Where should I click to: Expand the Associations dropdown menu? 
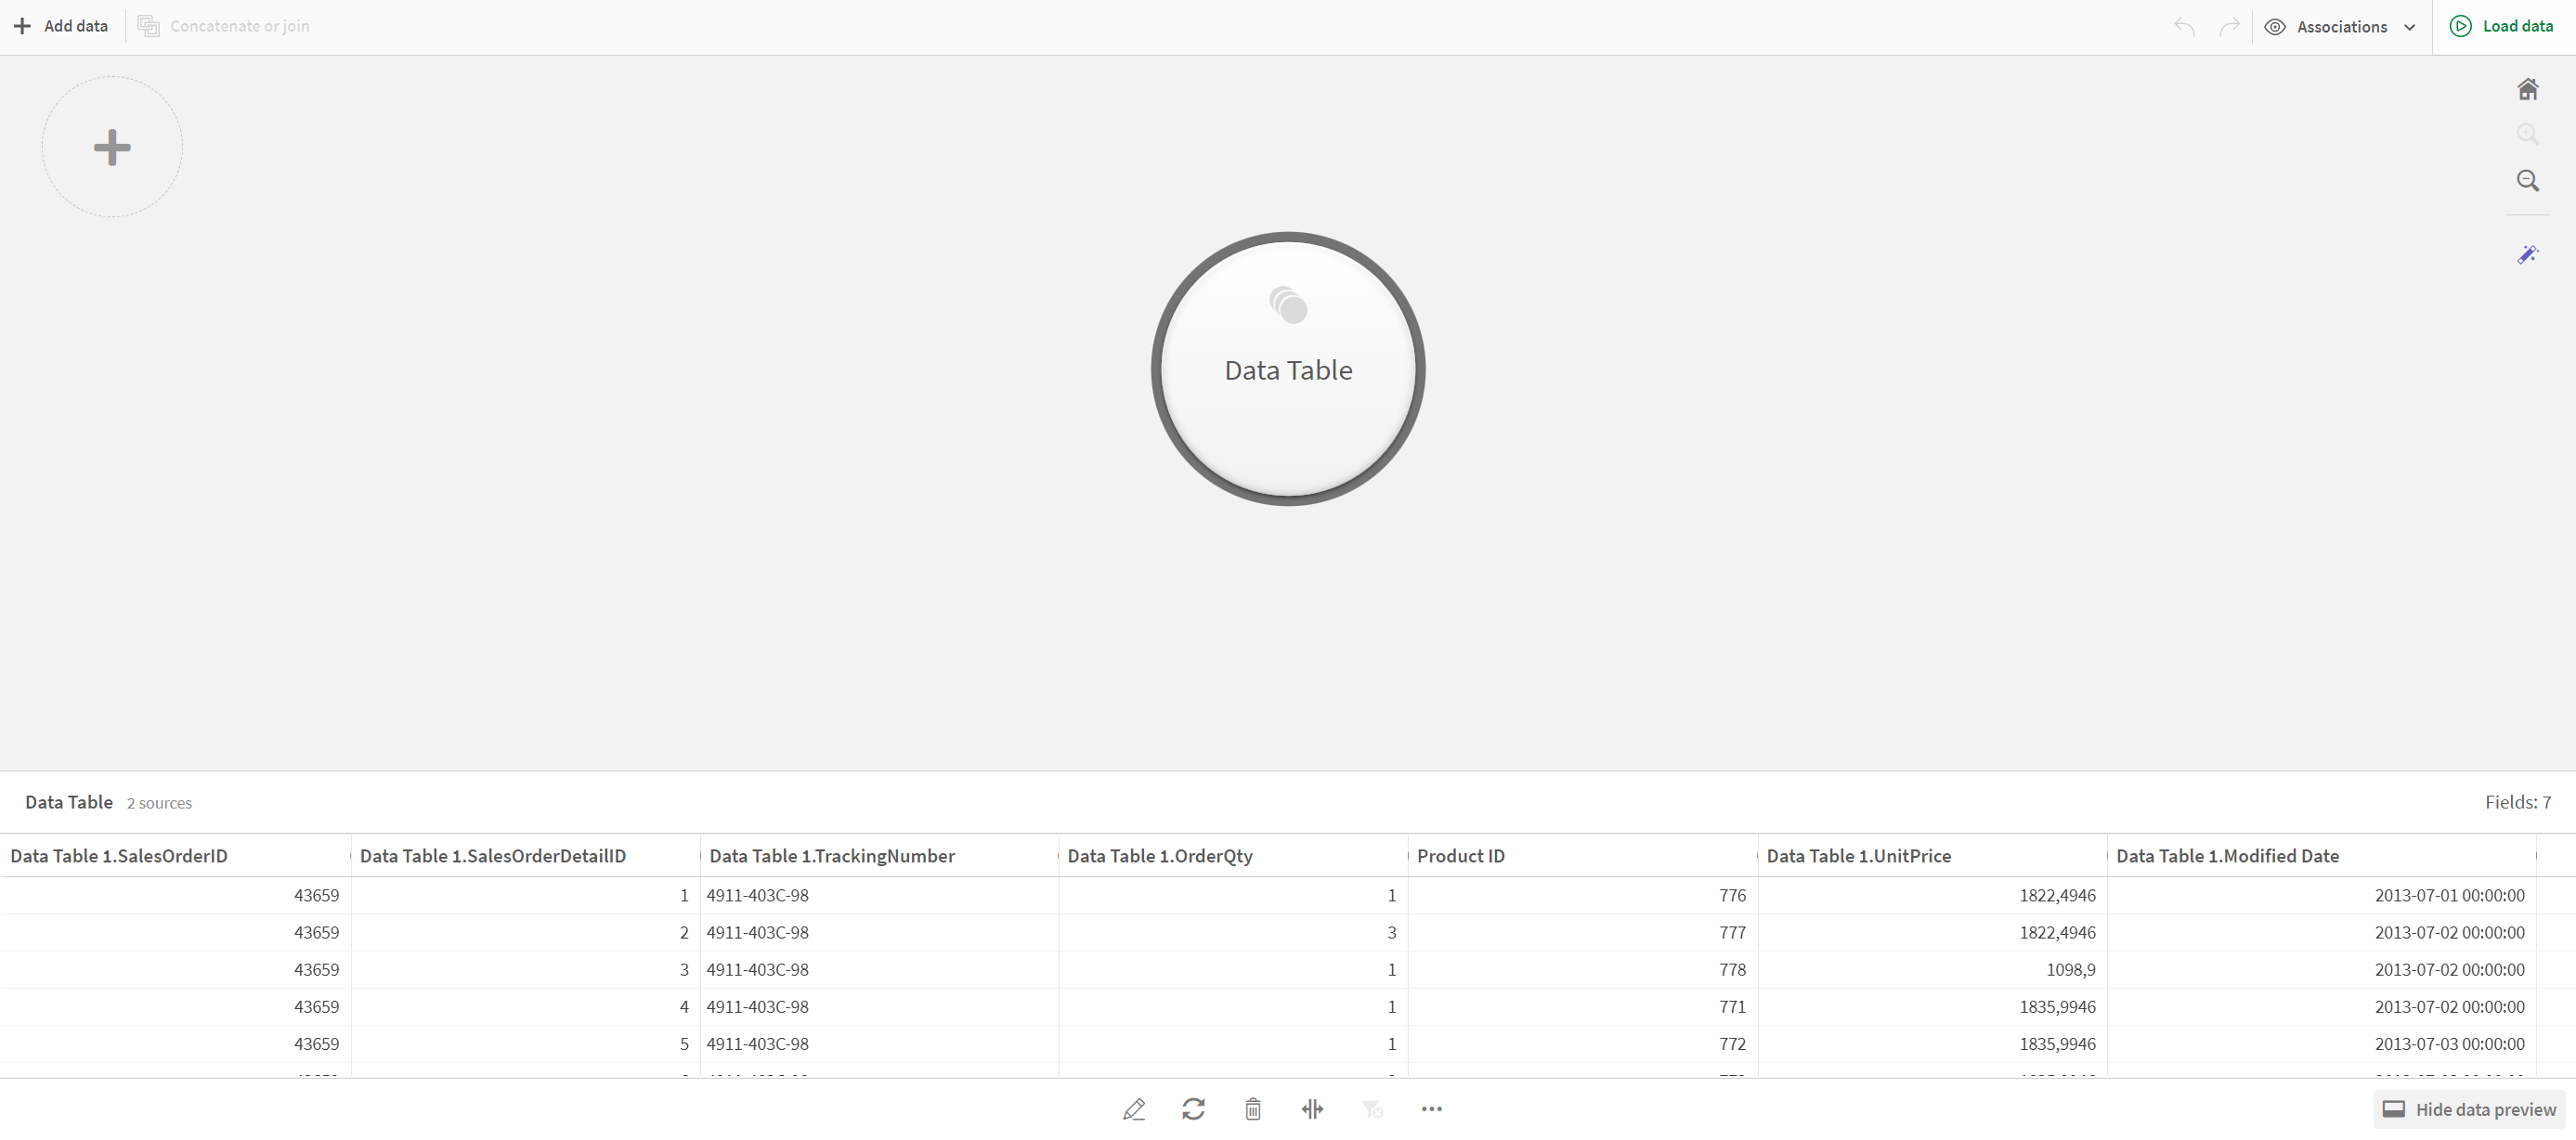[x=2409, y=26]
